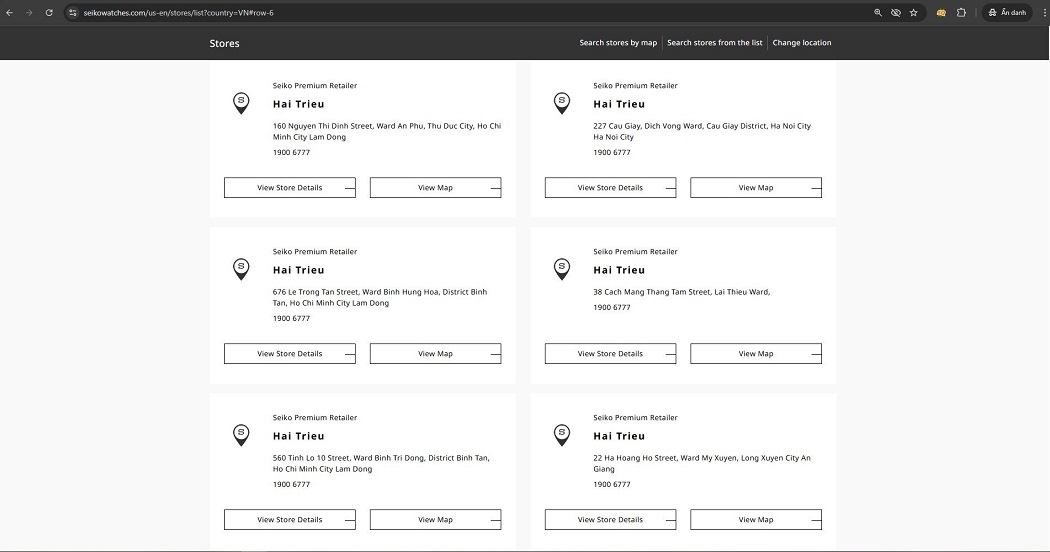
Task: Click 'Seiko Premium Retailer' label above 227 Cau Giay store
Action: (635, 86)
